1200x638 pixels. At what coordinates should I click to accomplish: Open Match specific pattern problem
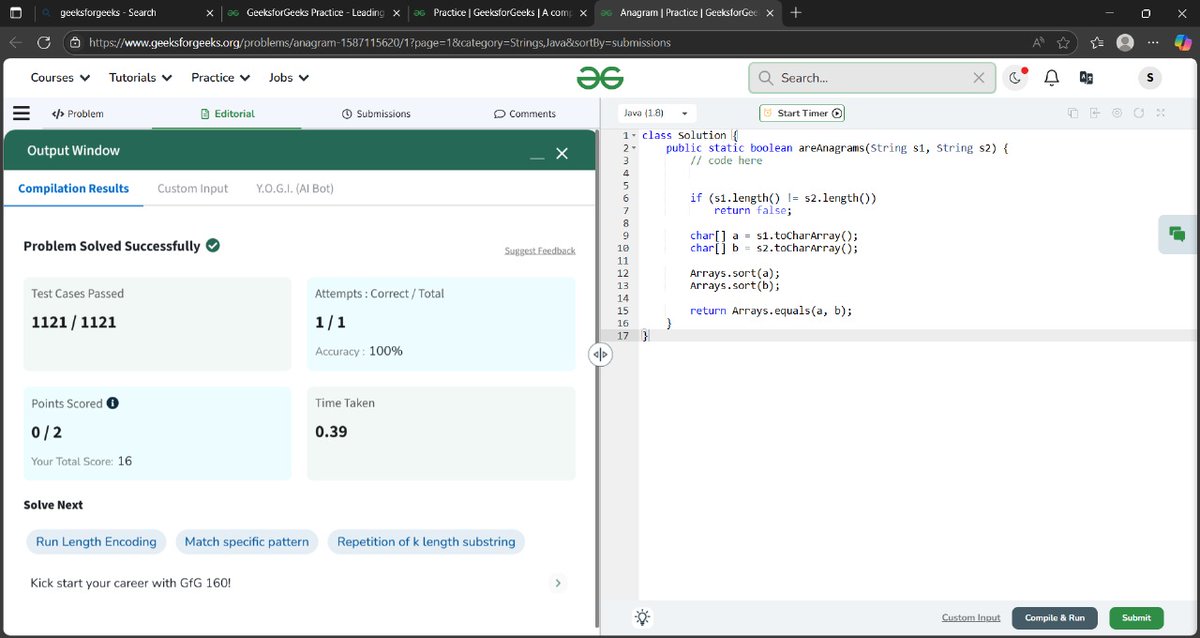click(247, 542)
